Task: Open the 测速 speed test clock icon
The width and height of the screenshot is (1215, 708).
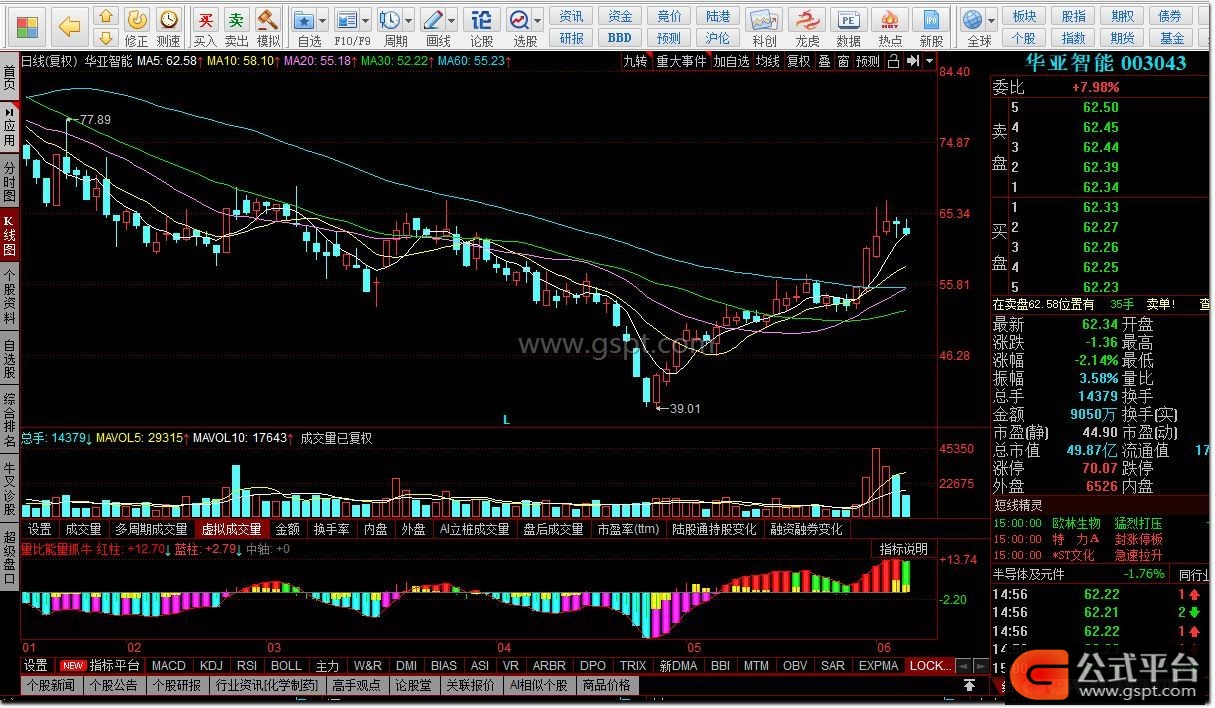Action: coord(169,27)
